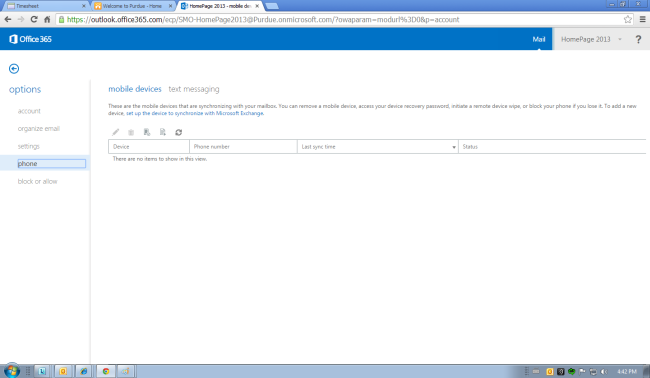650x378 pixels.
Task: Click the Office 365 logo
Action: click(x=30, y=39)
